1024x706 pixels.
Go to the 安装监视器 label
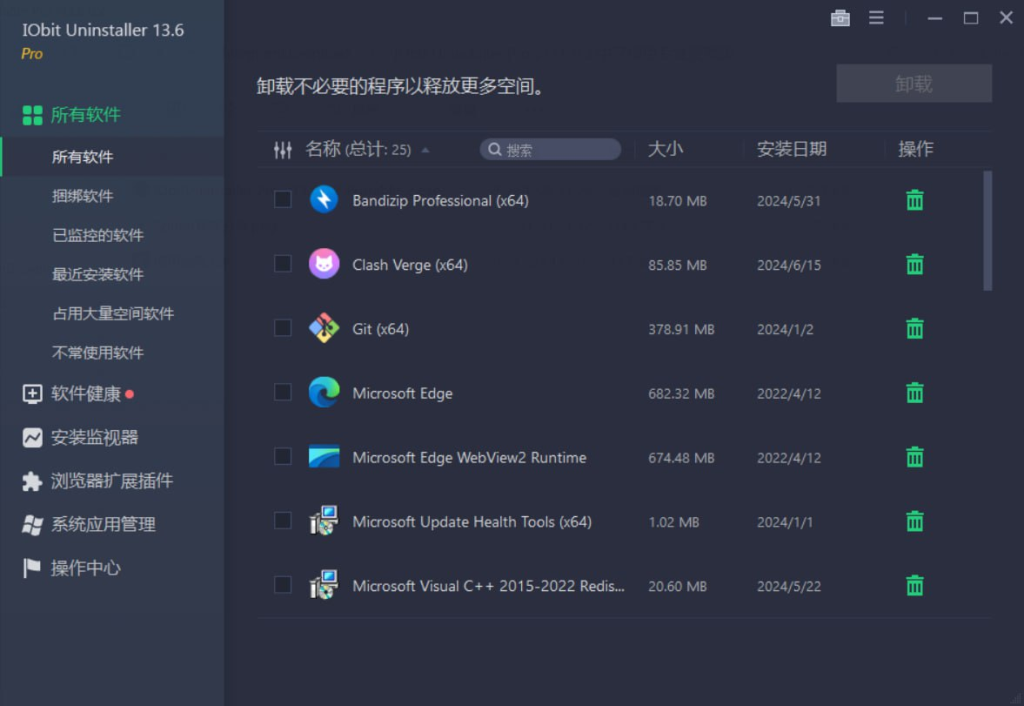(x=95, y=438)
